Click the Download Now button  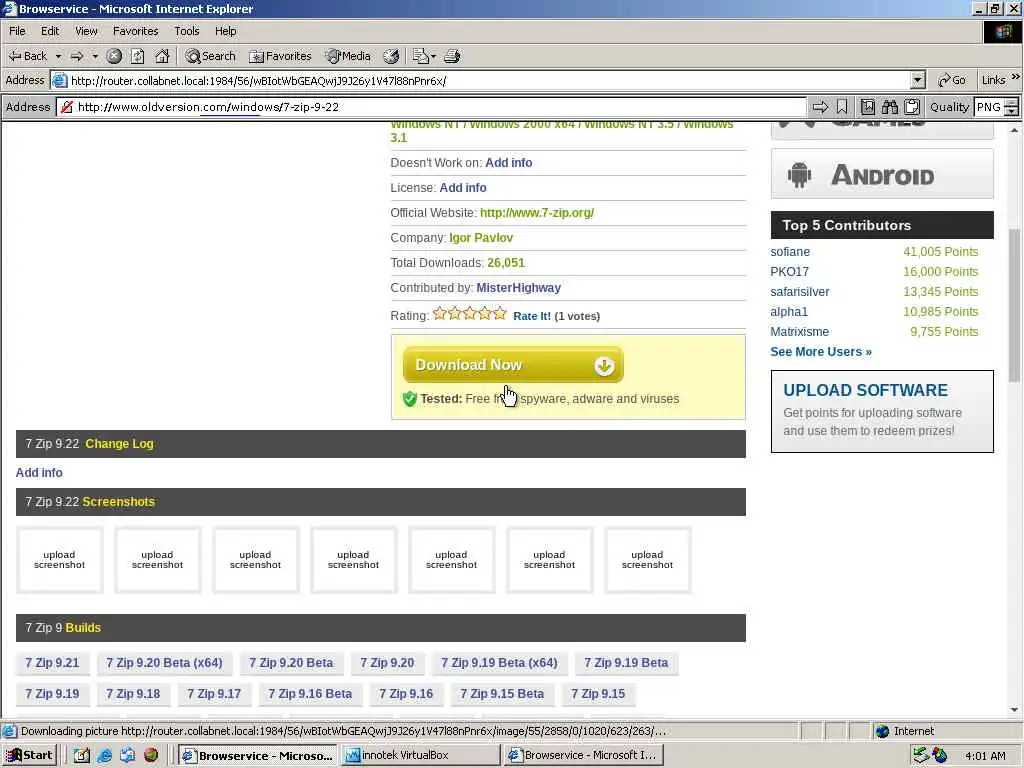(x=513, y=364)
